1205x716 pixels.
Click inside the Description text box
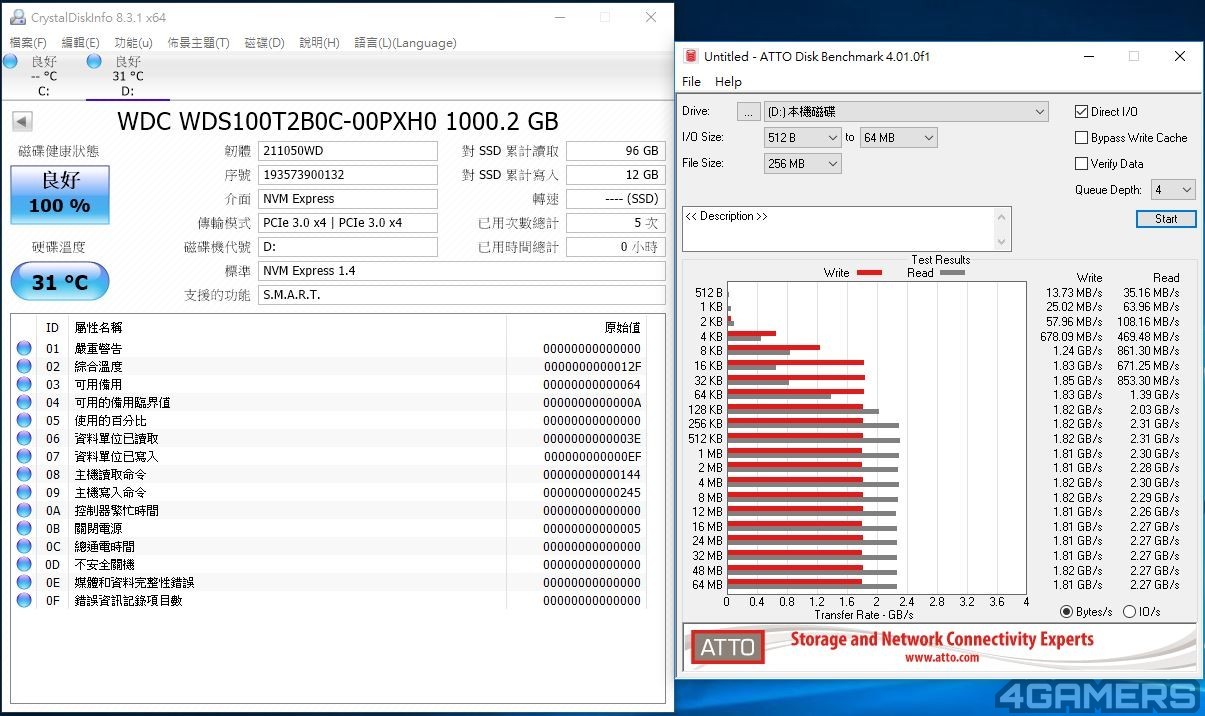click(838, 229)
